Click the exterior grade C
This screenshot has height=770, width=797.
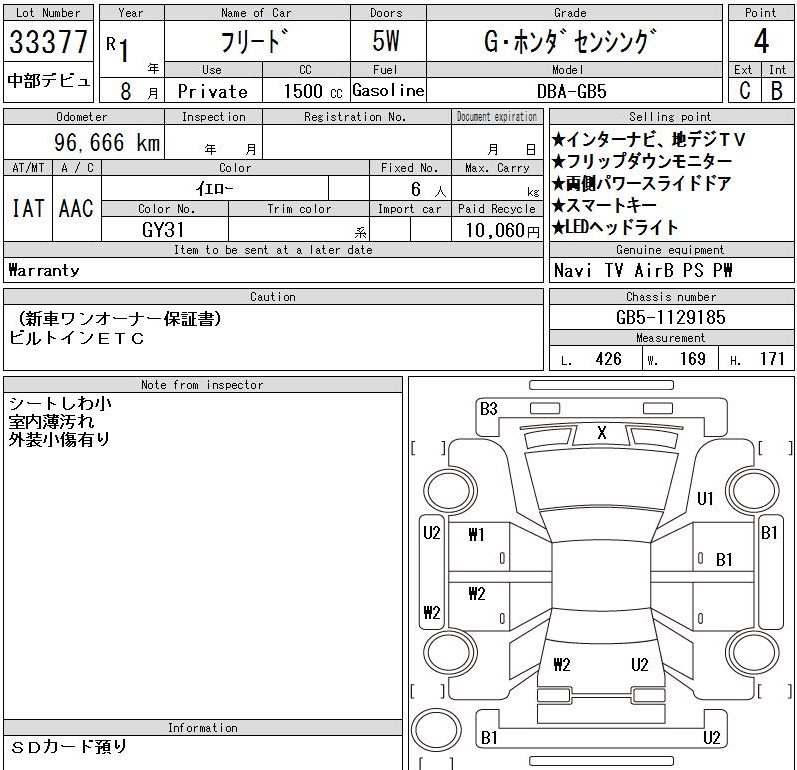[x=745, y=90]
